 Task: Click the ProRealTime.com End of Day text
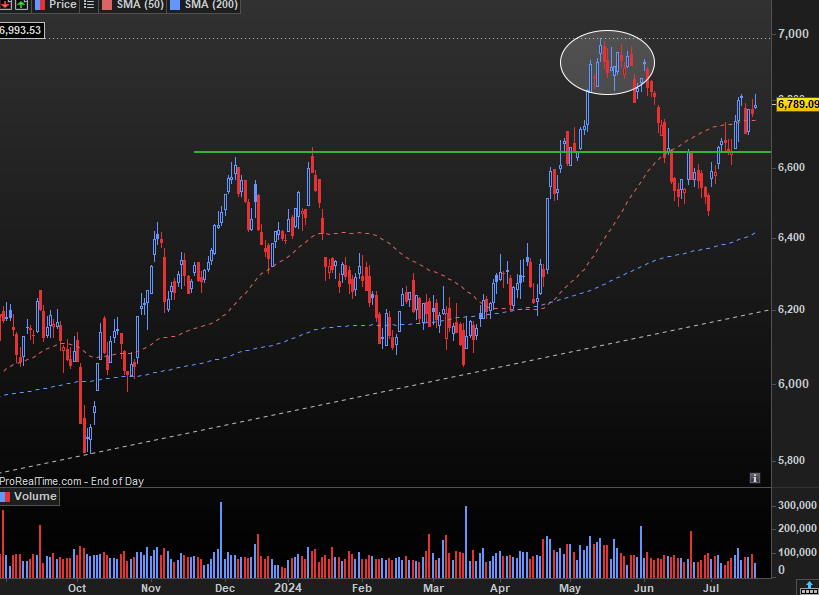click(72, 481)
